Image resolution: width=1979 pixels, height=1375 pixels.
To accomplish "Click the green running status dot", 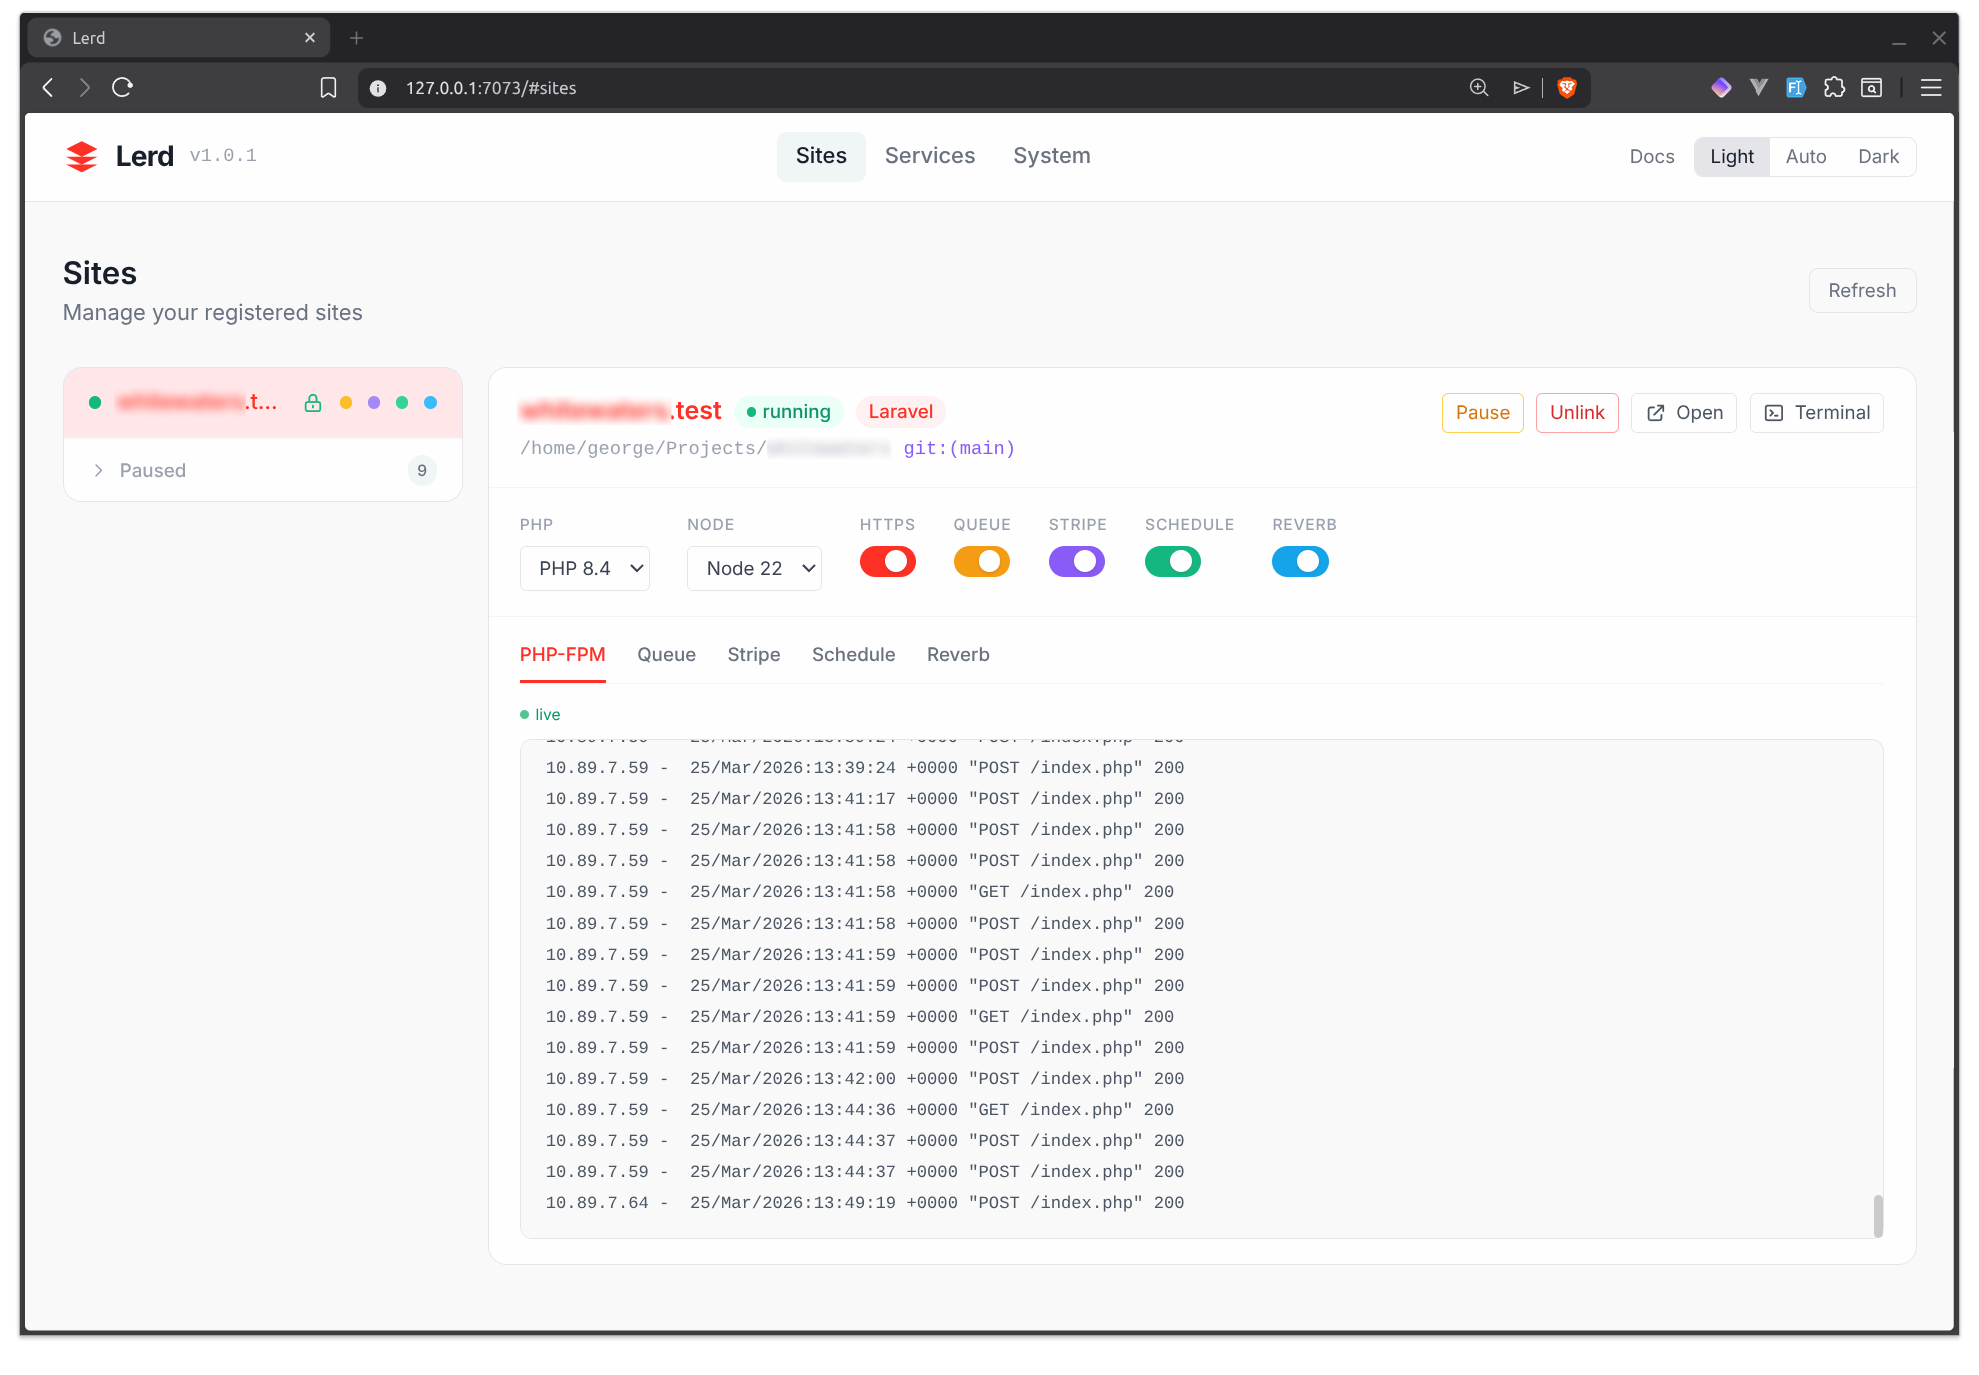I will point(752,411).
